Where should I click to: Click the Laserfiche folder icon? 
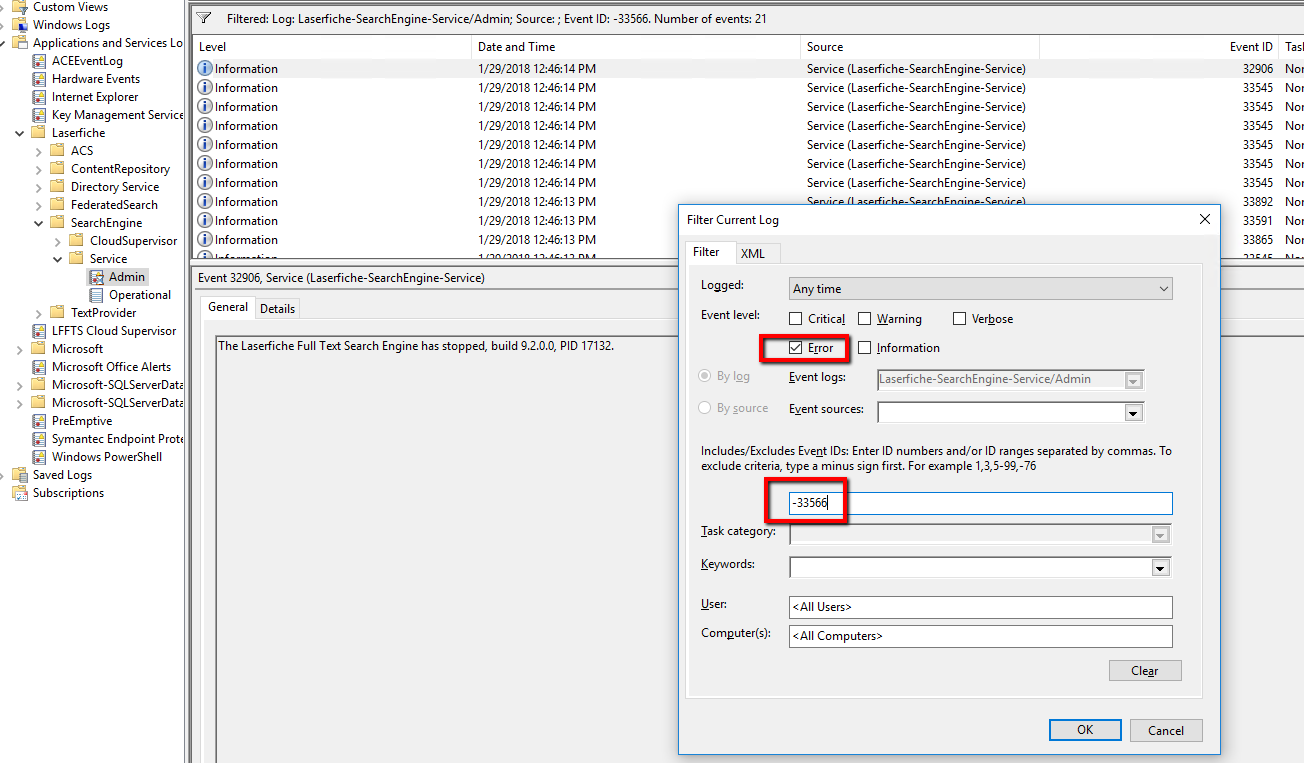click(40, 133)
